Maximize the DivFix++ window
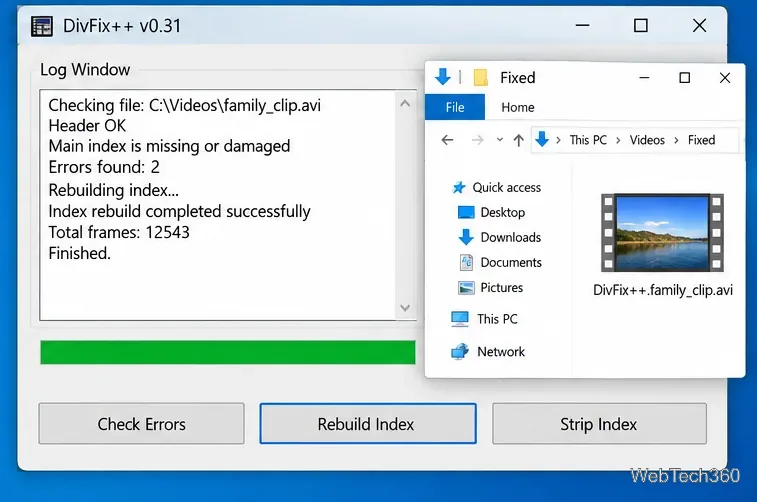Image resolution: width=757 pixels, height=502 pixels. (641, 25)
